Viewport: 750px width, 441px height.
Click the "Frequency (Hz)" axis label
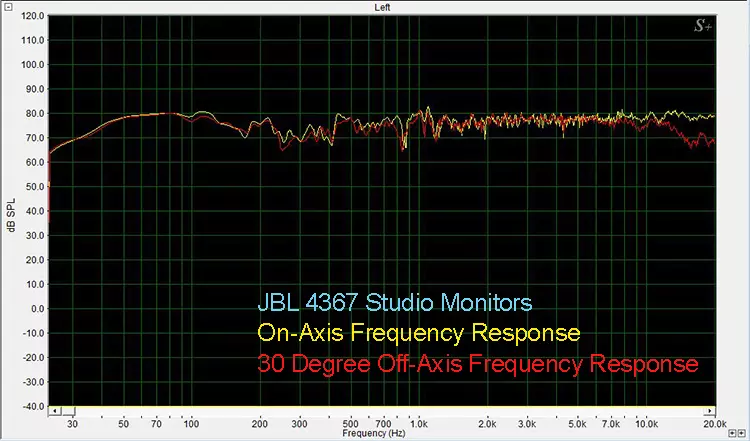374,433
